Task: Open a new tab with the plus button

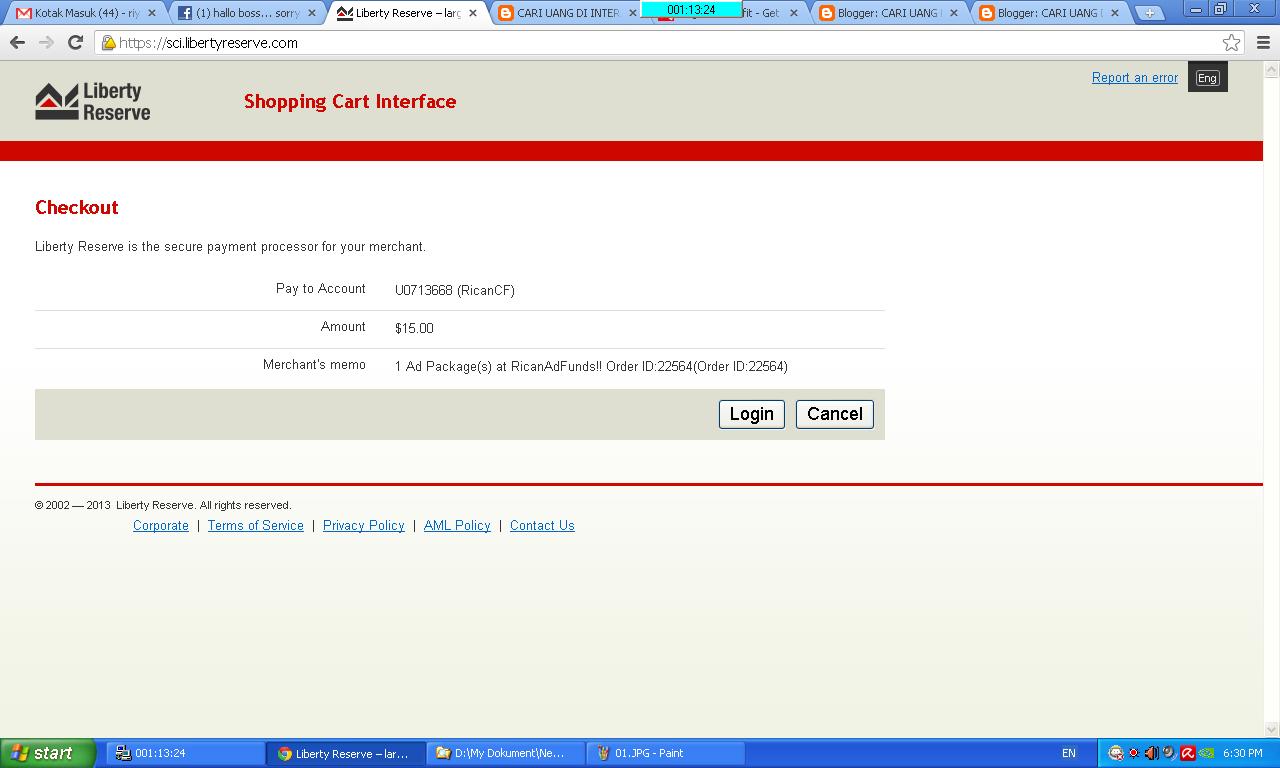Action: point(1149,13)
